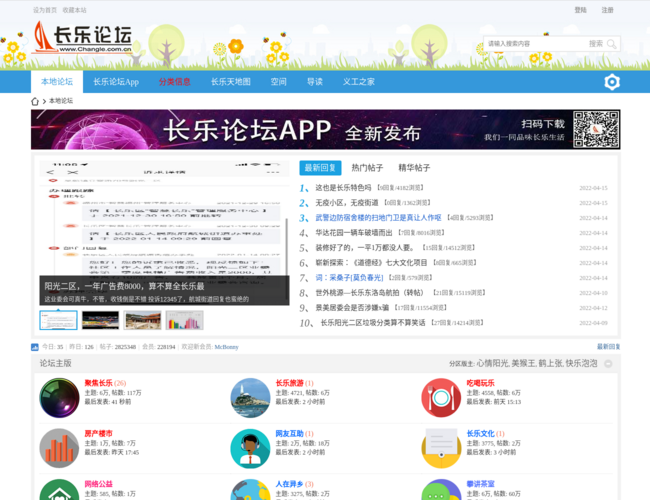Viewport: 650px width, 500px height.
Task: Open 长乐天地图 nav item
Action: click(231, 82)
